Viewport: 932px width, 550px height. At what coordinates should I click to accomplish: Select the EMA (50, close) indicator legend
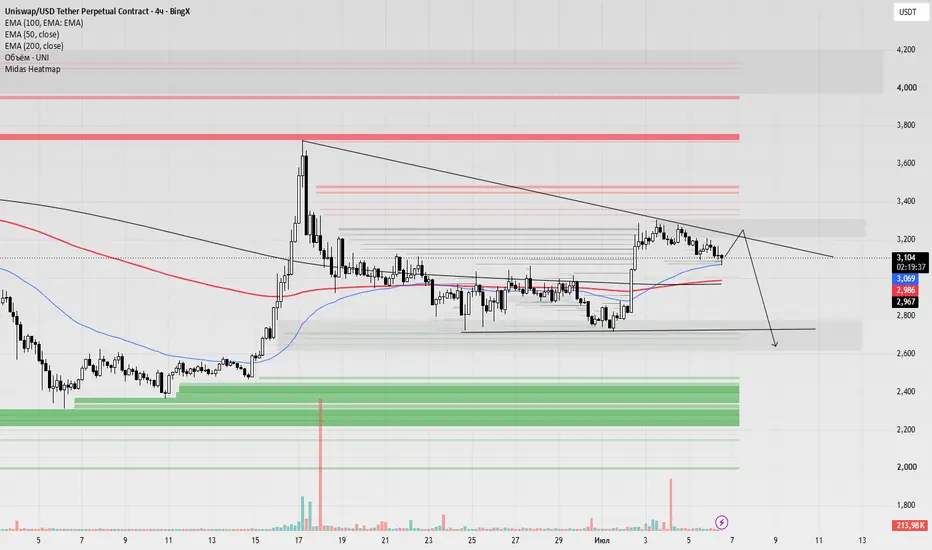point(32,34)
